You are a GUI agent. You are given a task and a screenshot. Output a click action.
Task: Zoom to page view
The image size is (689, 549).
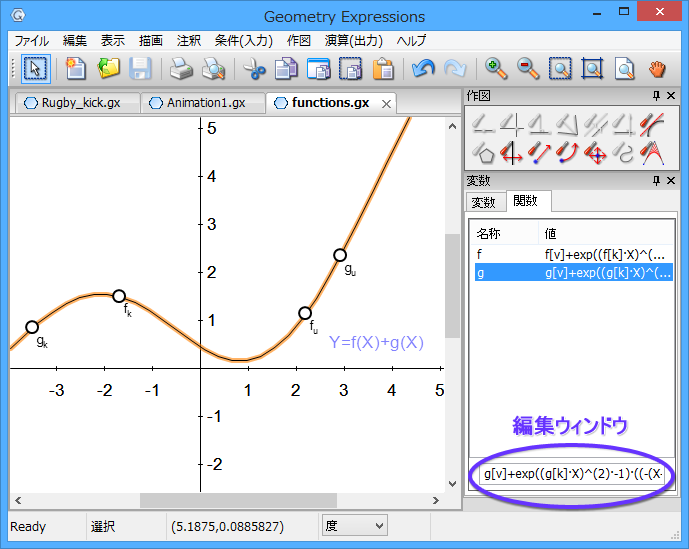point(624,69)
